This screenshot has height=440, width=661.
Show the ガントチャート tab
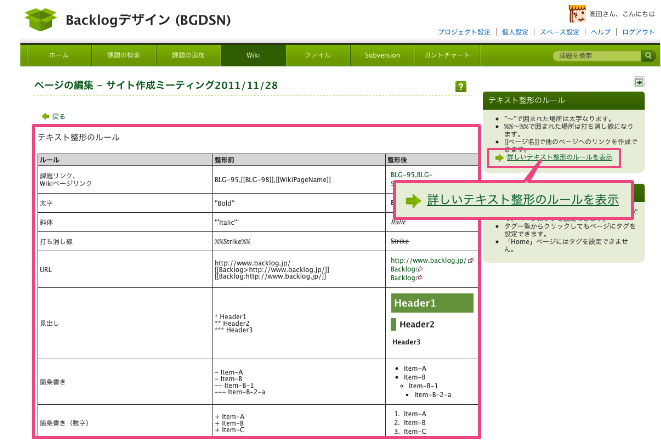447,55
